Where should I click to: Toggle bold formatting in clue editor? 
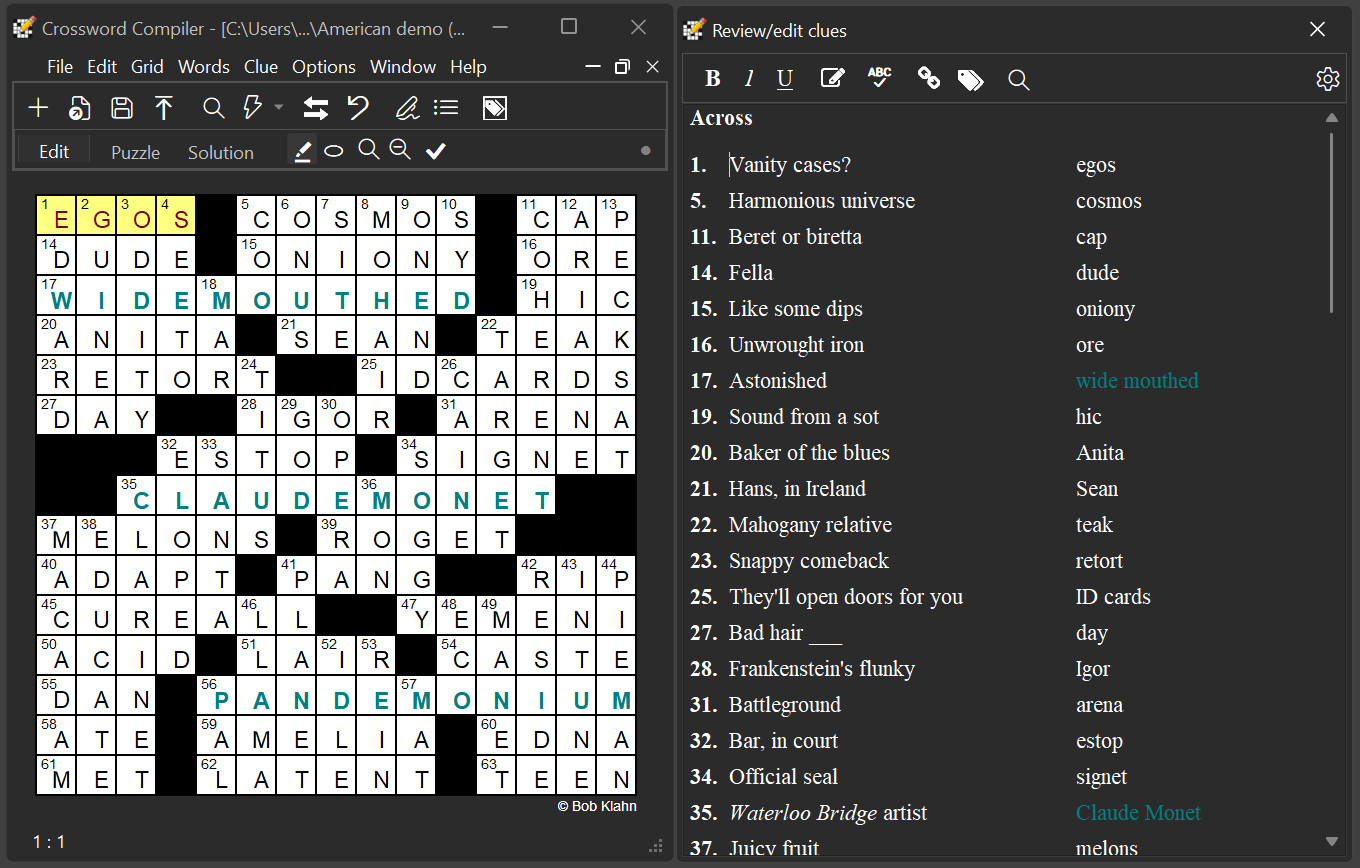click(x=713, y=78)
